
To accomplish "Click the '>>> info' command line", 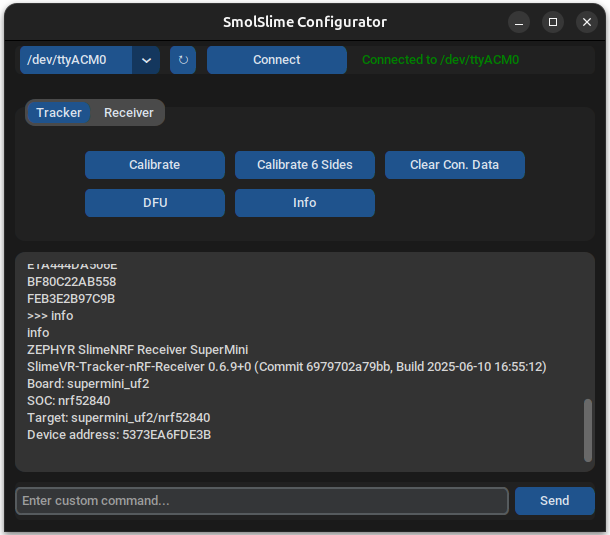I will point(50,316).
